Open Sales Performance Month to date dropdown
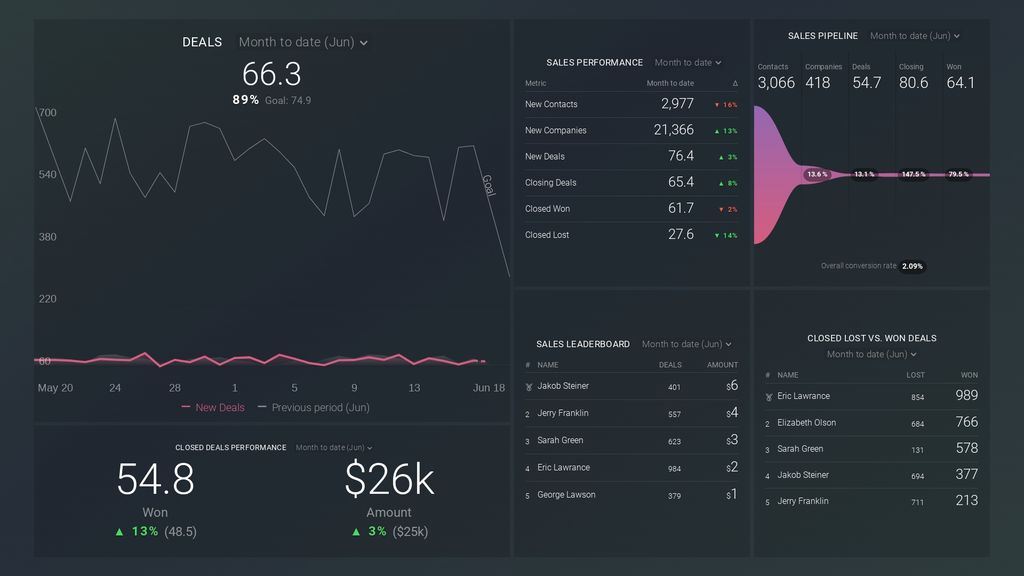The width and height of the screenshot is (1024, 576). [688, 62]
